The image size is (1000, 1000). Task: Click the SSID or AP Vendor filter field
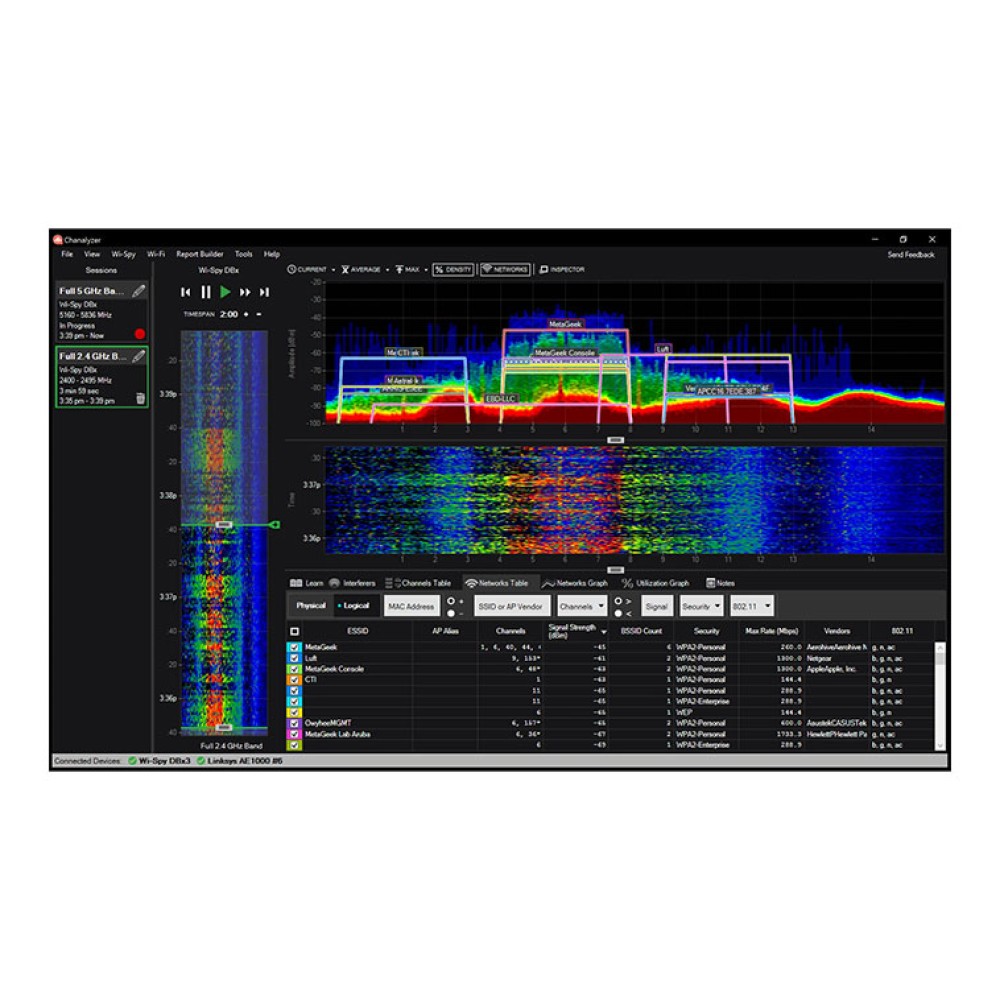tap(511, 607)
